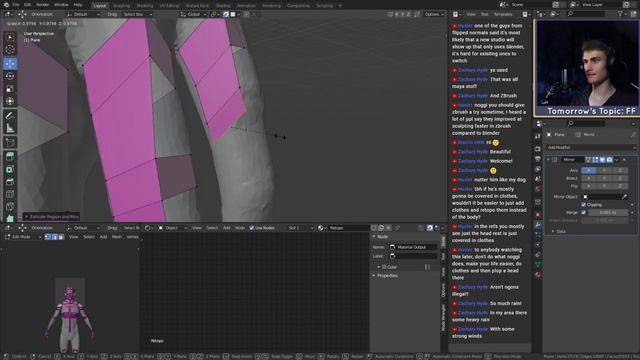The height and width of the screenshot is (360, 640).
Task: Toggle Use Nodes checkbox in node editor
Action: [x=251, y=228]
